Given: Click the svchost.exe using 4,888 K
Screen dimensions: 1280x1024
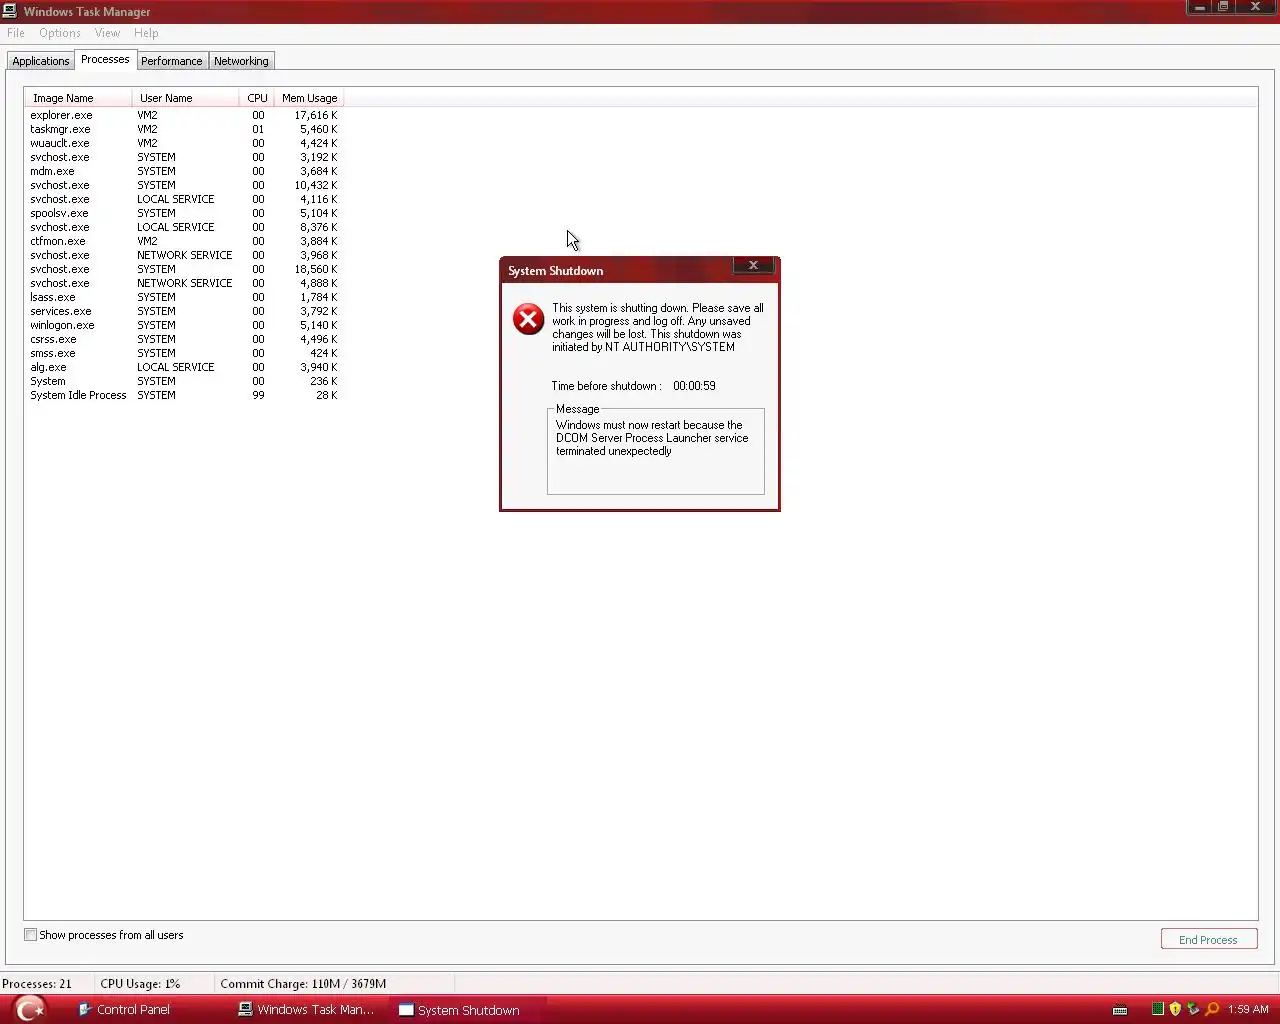Looking at the screenshot, I should [x=184, y=283].
